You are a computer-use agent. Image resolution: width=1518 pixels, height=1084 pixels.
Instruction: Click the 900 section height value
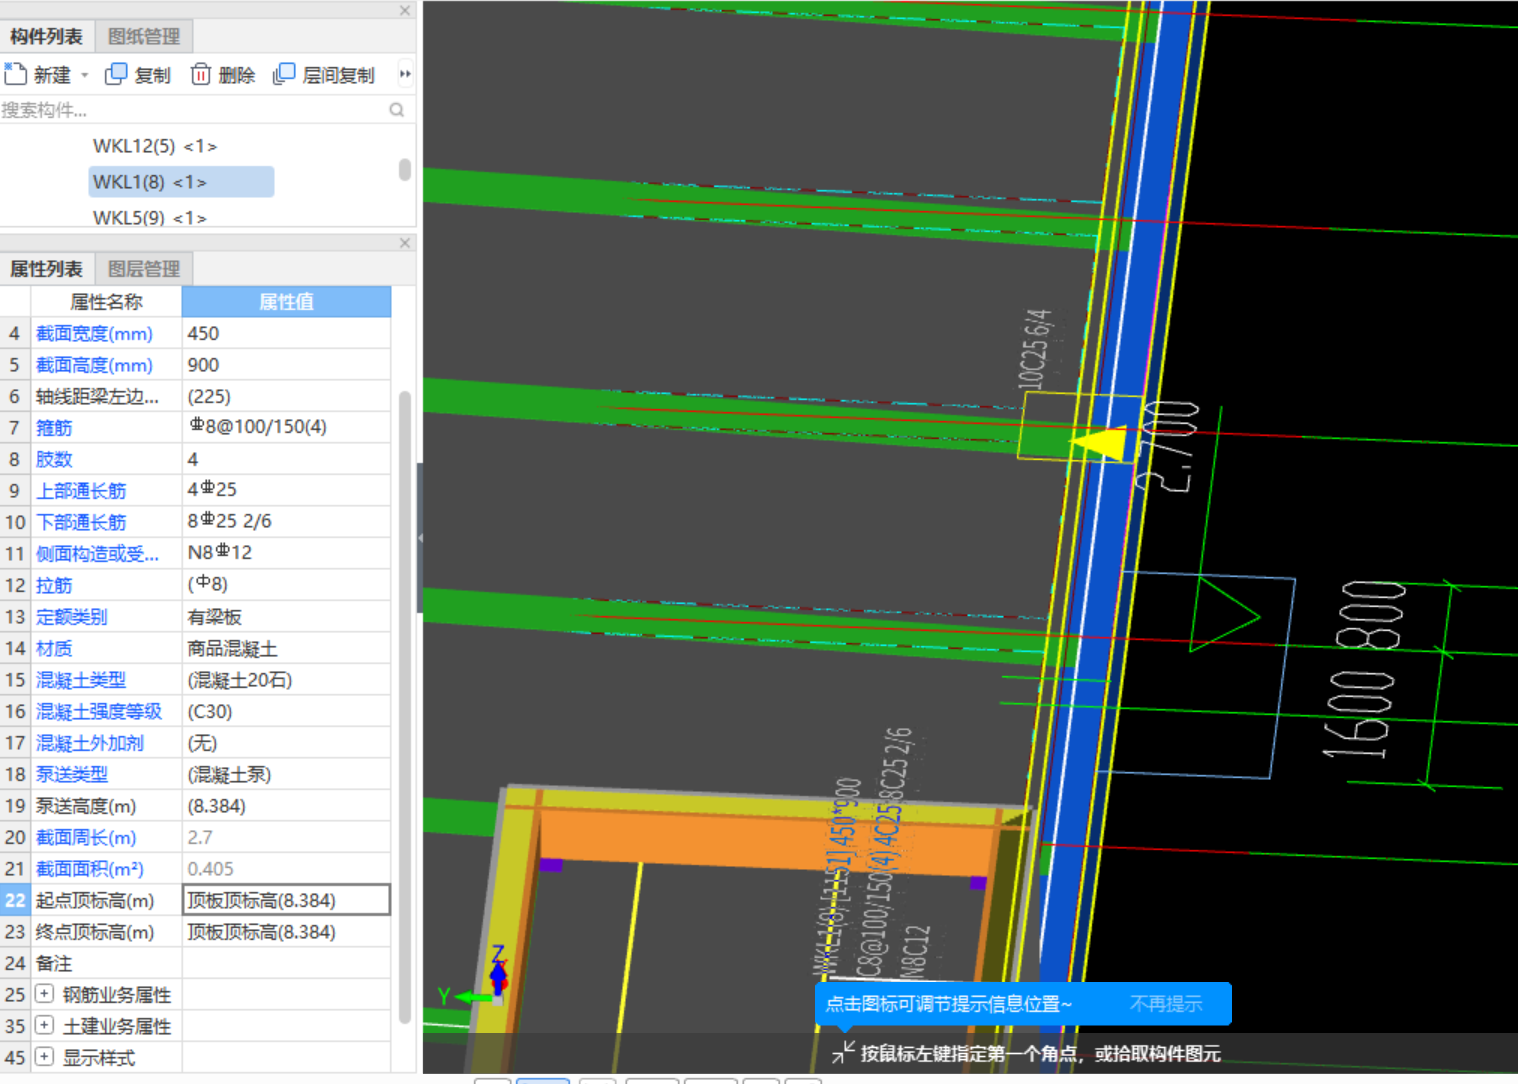286,365
